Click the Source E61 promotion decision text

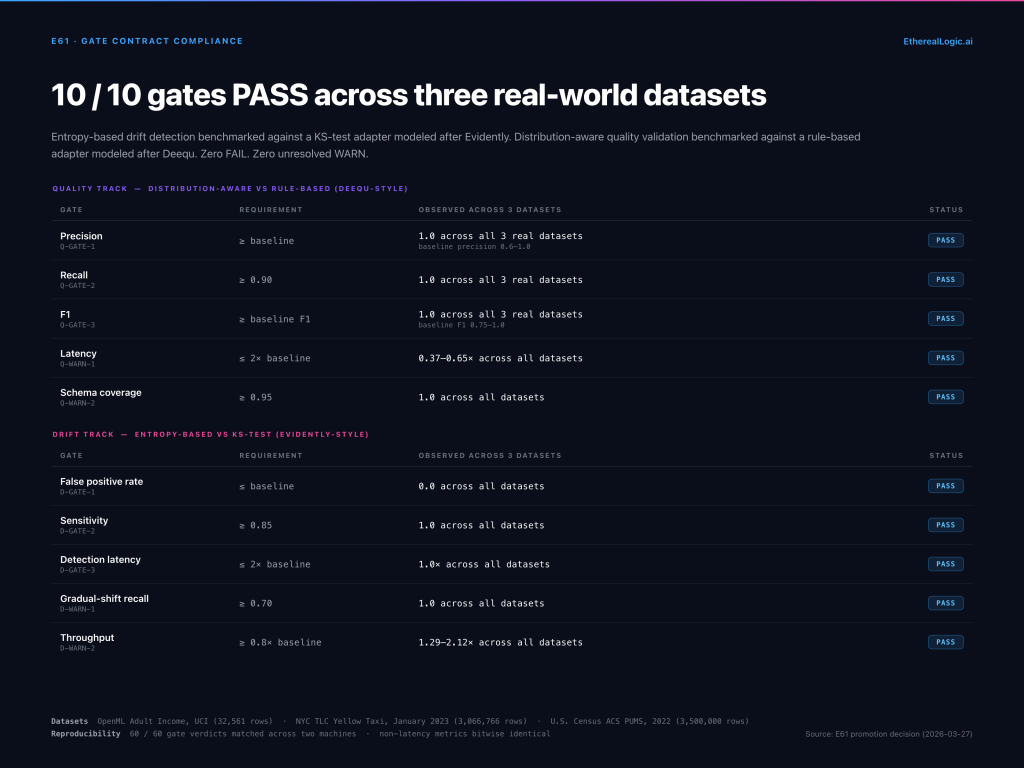(890, 733)
